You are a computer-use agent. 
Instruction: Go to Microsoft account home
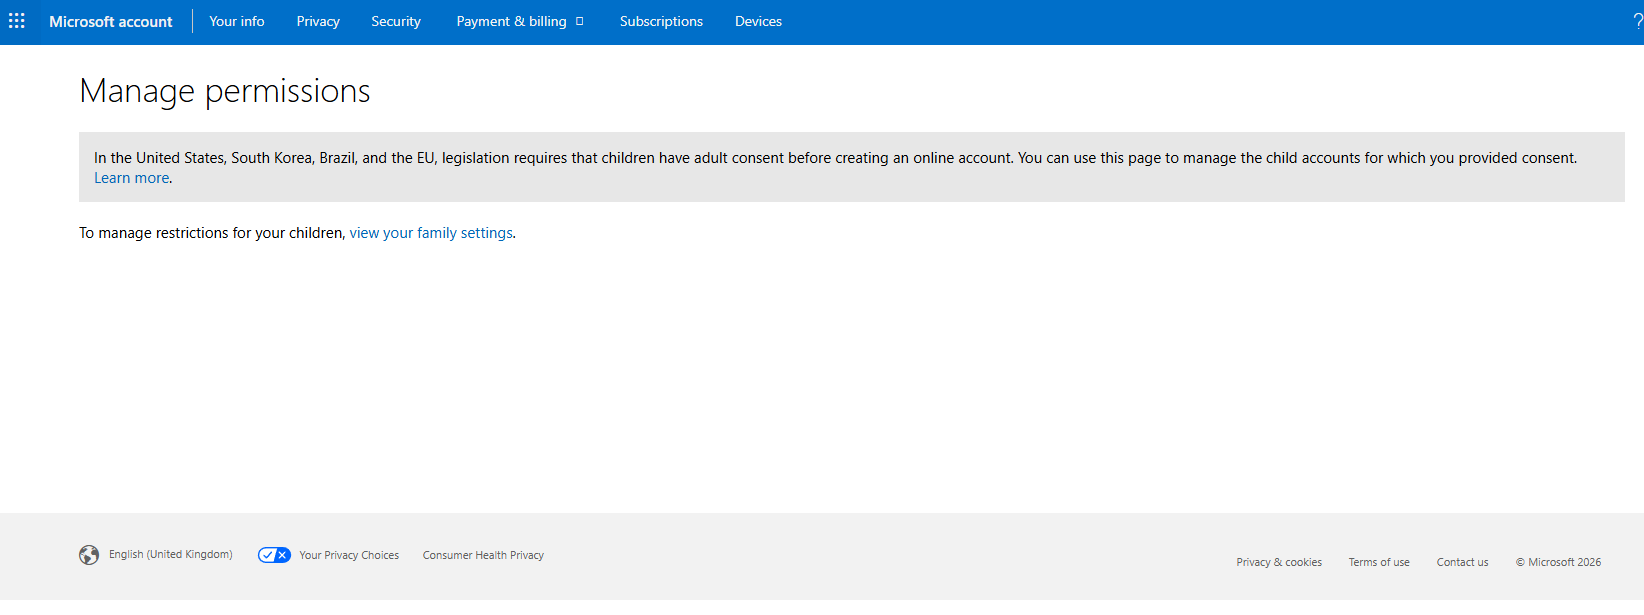click(x=111, y=21)
